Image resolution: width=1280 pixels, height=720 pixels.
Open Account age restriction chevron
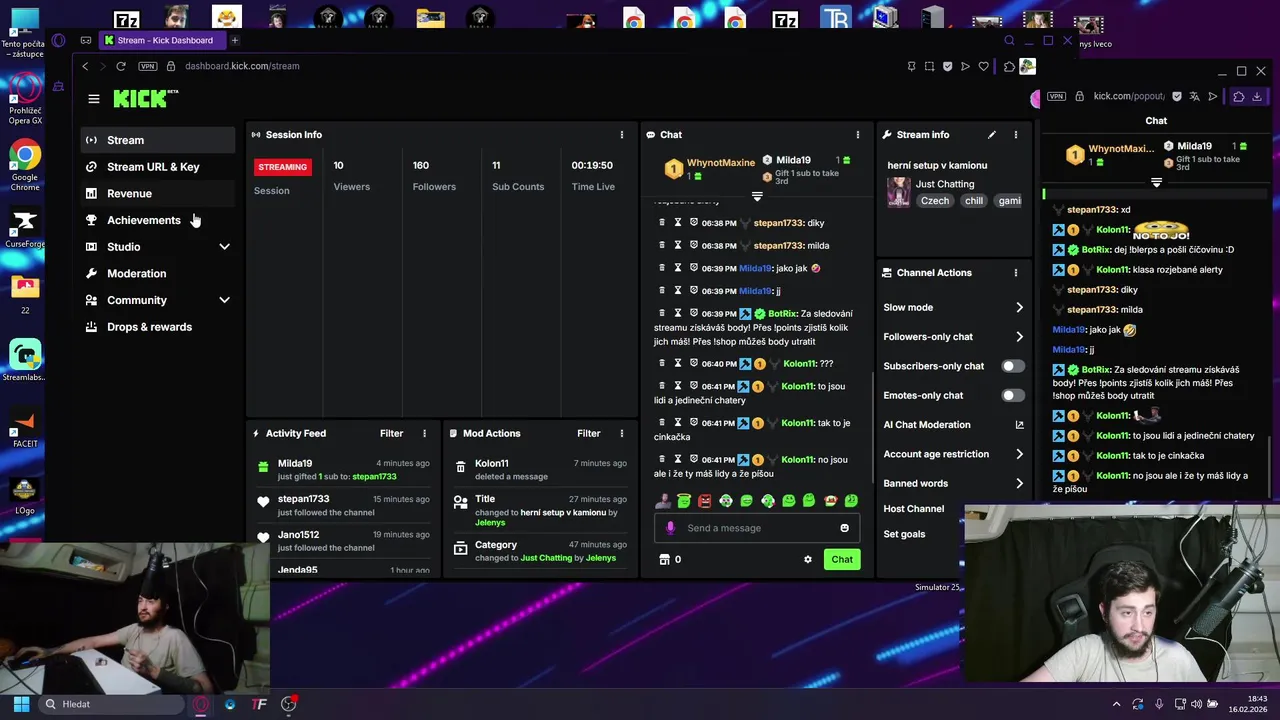(1019, 454)
